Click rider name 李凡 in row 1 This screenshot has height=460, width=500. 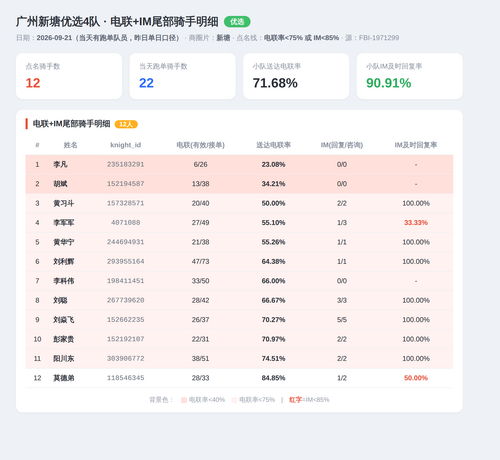coord(60,164)
